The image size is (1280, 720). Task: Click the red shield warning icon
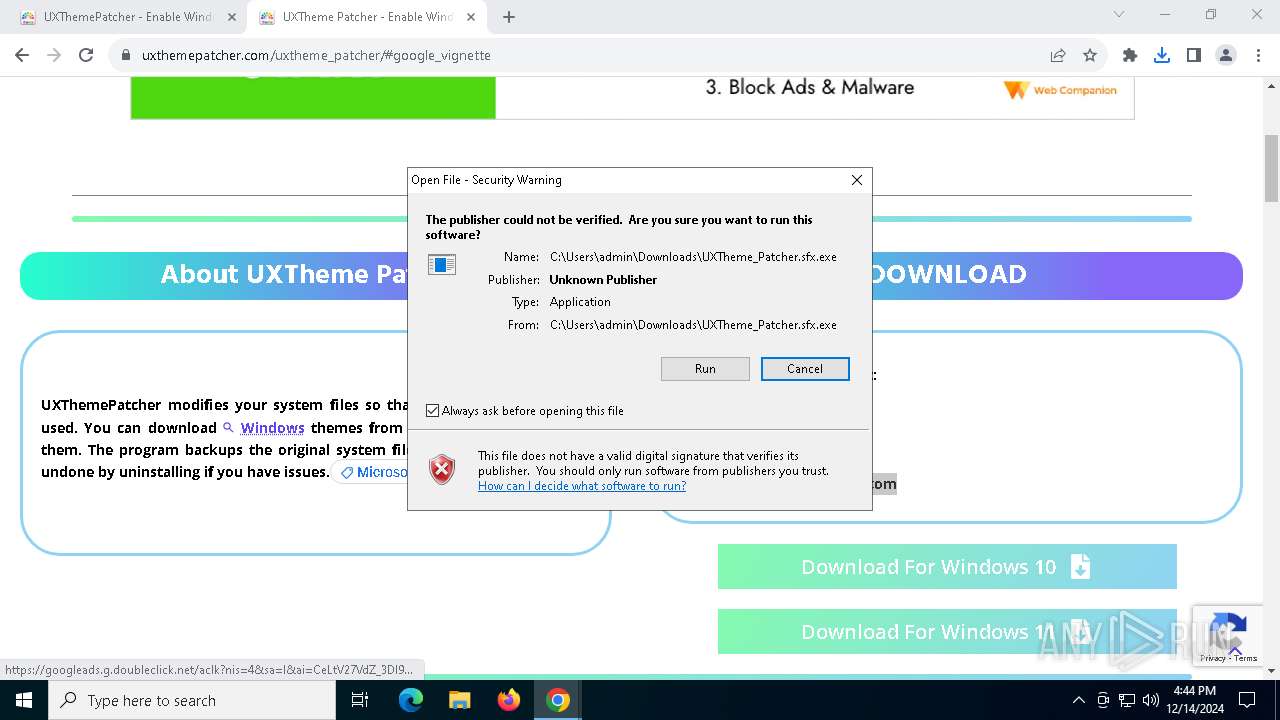(x=442, y=469)
